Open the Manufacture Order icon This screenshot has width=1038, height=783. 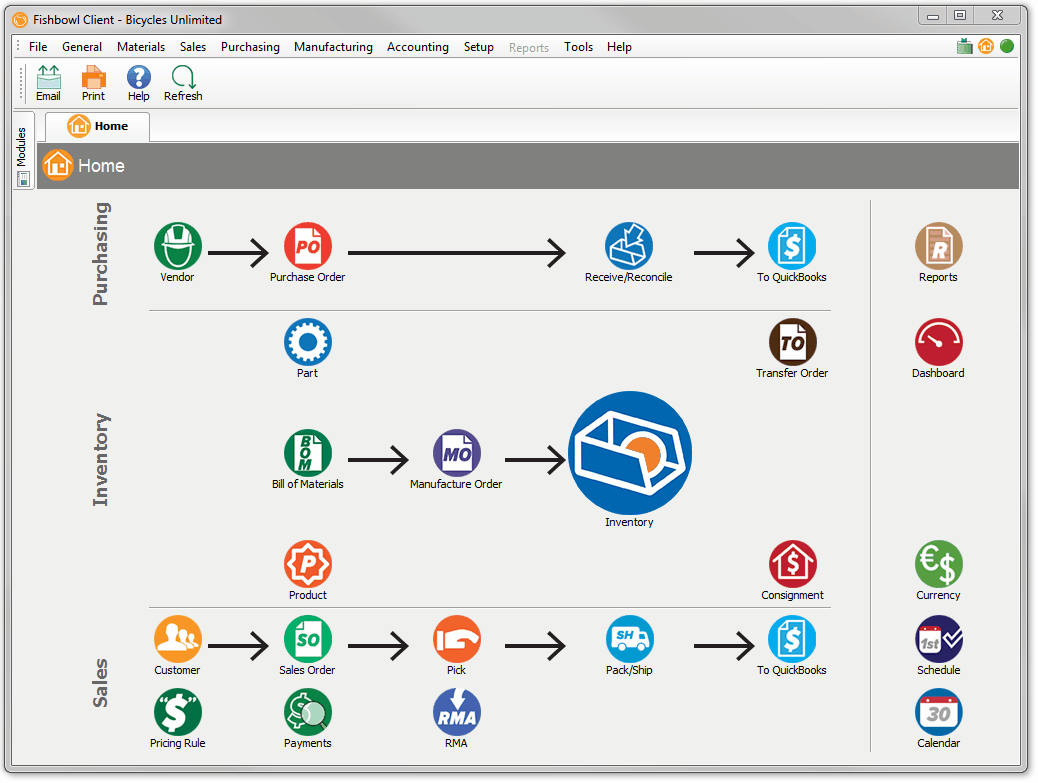[456, 453]
